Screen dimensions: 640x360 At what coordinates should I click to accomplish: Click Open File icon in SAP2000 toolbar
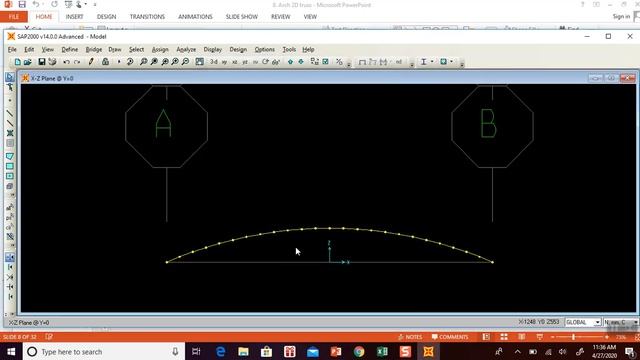click(28, 62)
